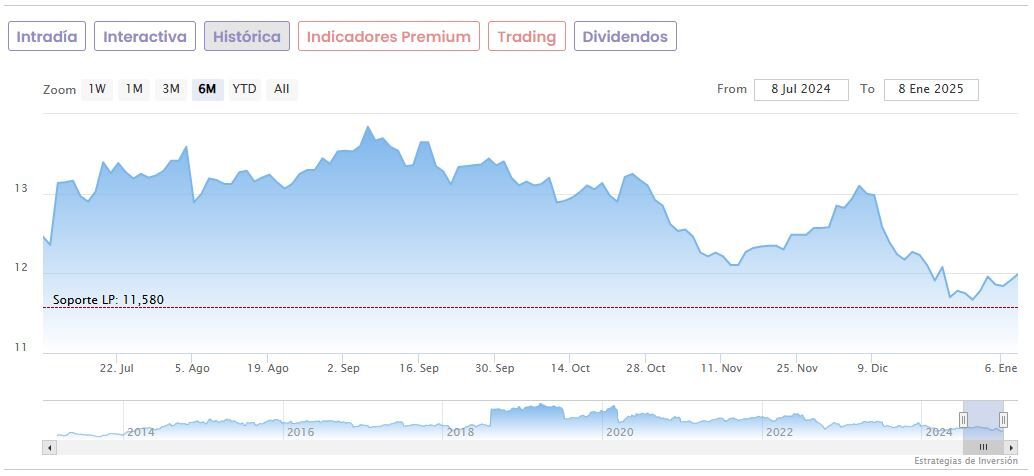Click the scrollbar left arrow
The height and width of the screenshot is (476, 1034).
[49, 447]
